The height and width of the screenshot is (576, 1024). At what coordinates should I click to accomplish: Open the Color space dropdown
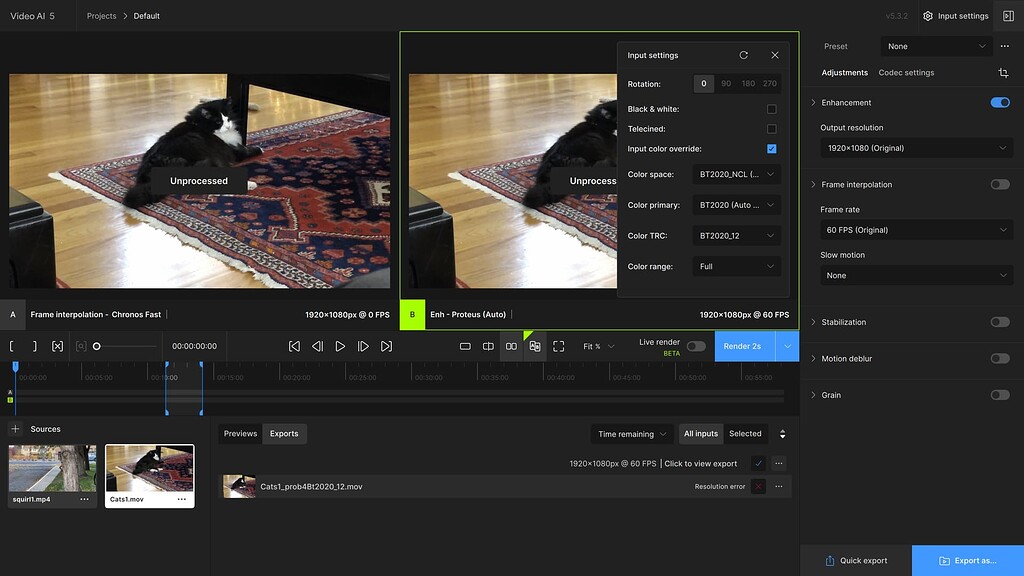tap(736, 175)
